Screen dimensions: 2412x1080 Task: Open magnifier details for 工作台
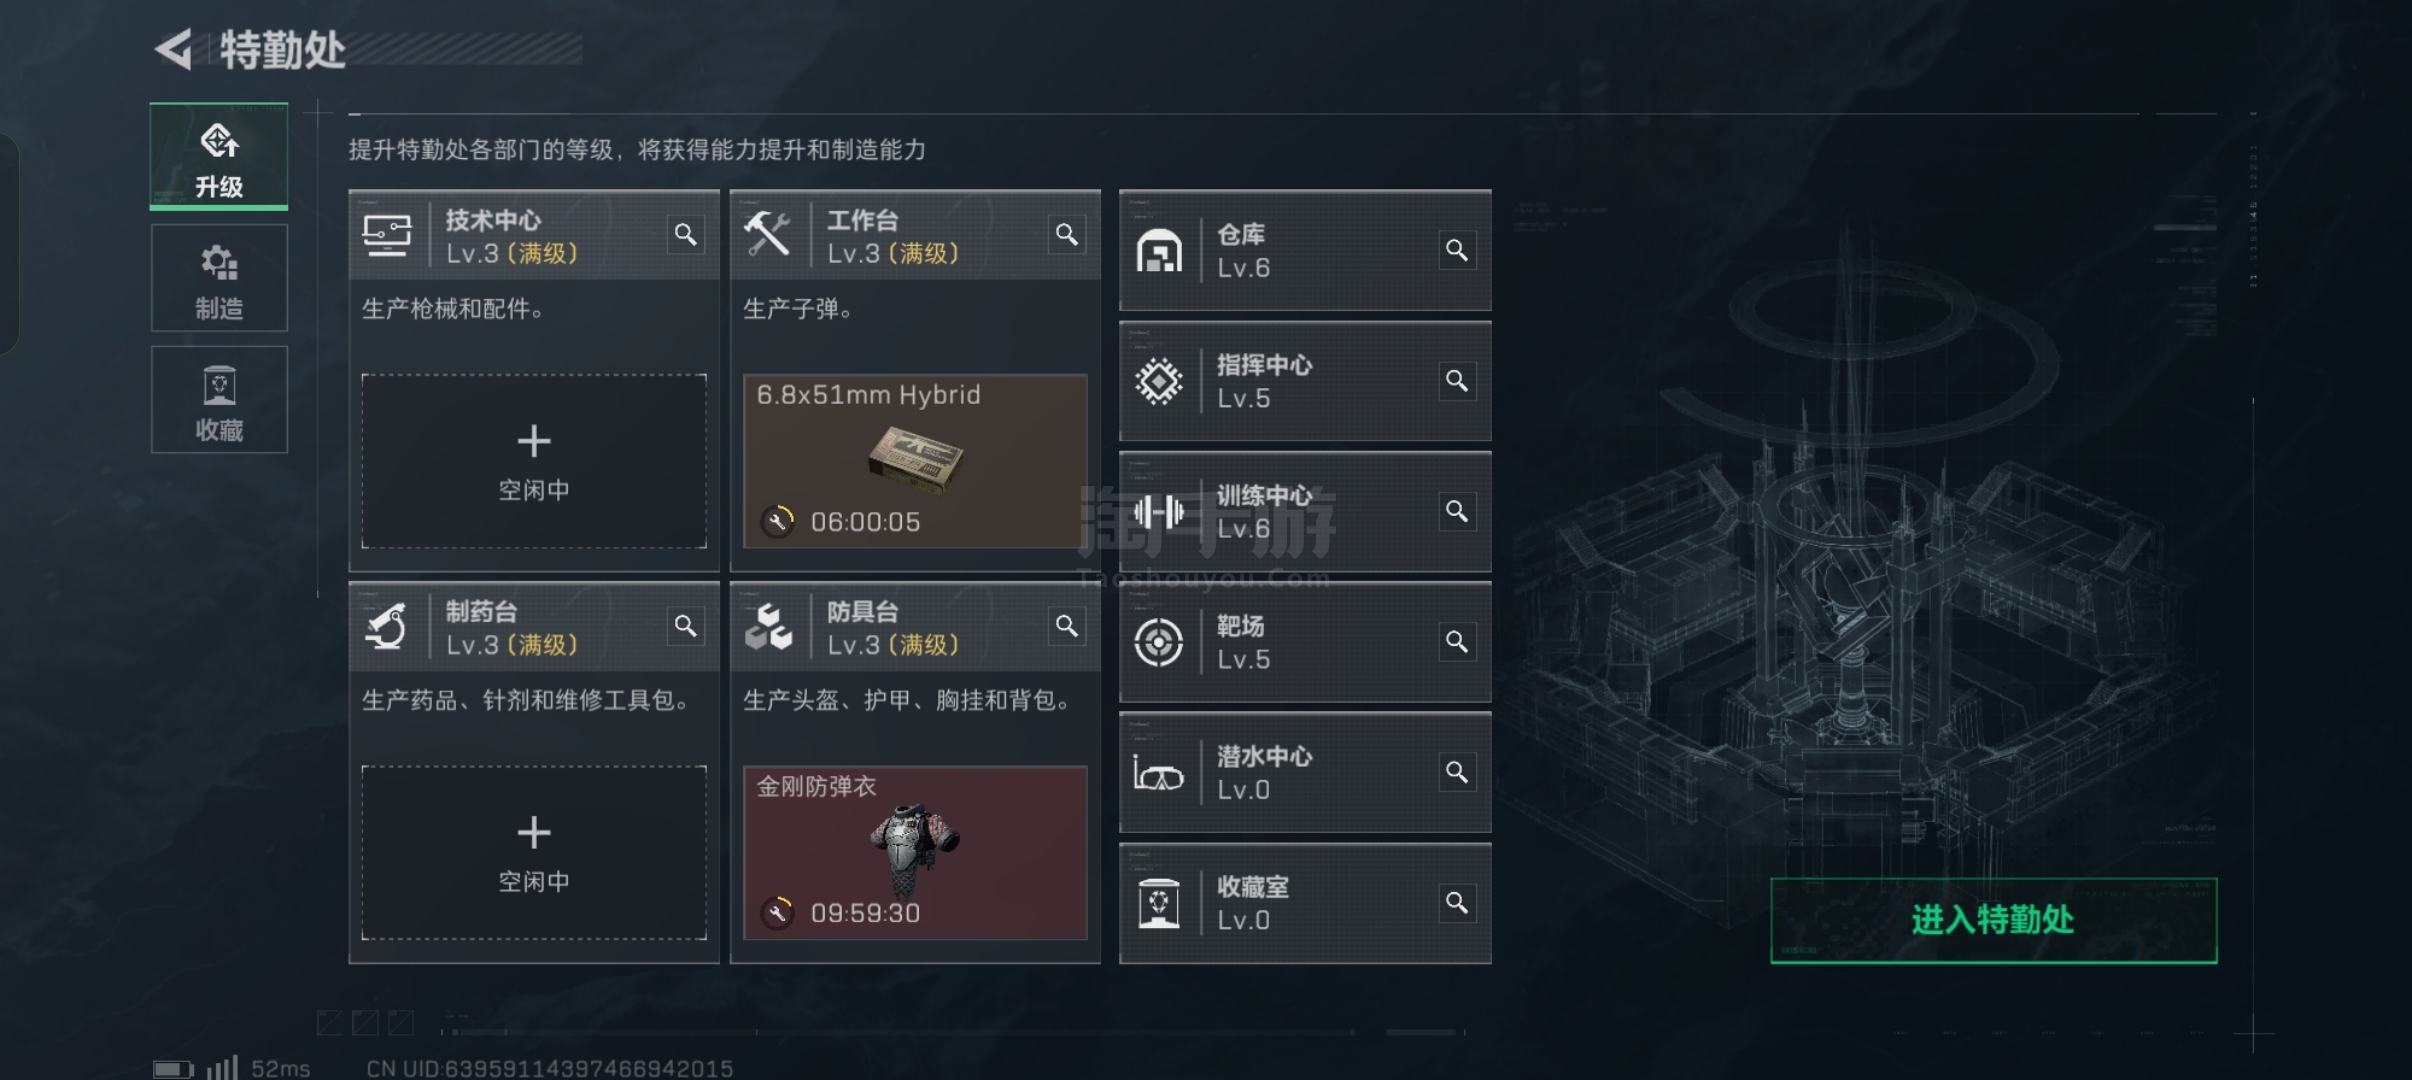click(1067, 234)
